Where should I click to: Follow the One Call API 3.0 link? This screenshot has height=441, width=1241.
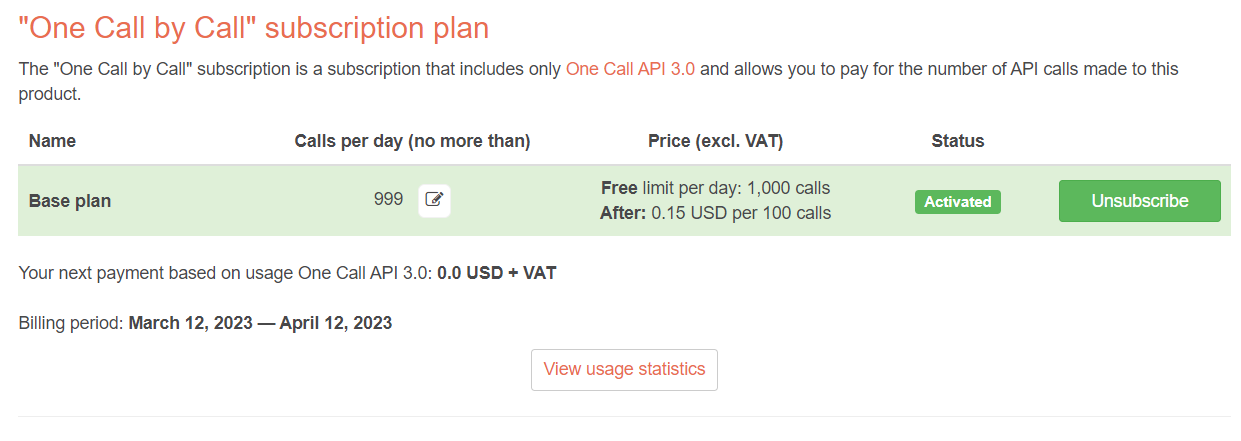tap(630, 69)
